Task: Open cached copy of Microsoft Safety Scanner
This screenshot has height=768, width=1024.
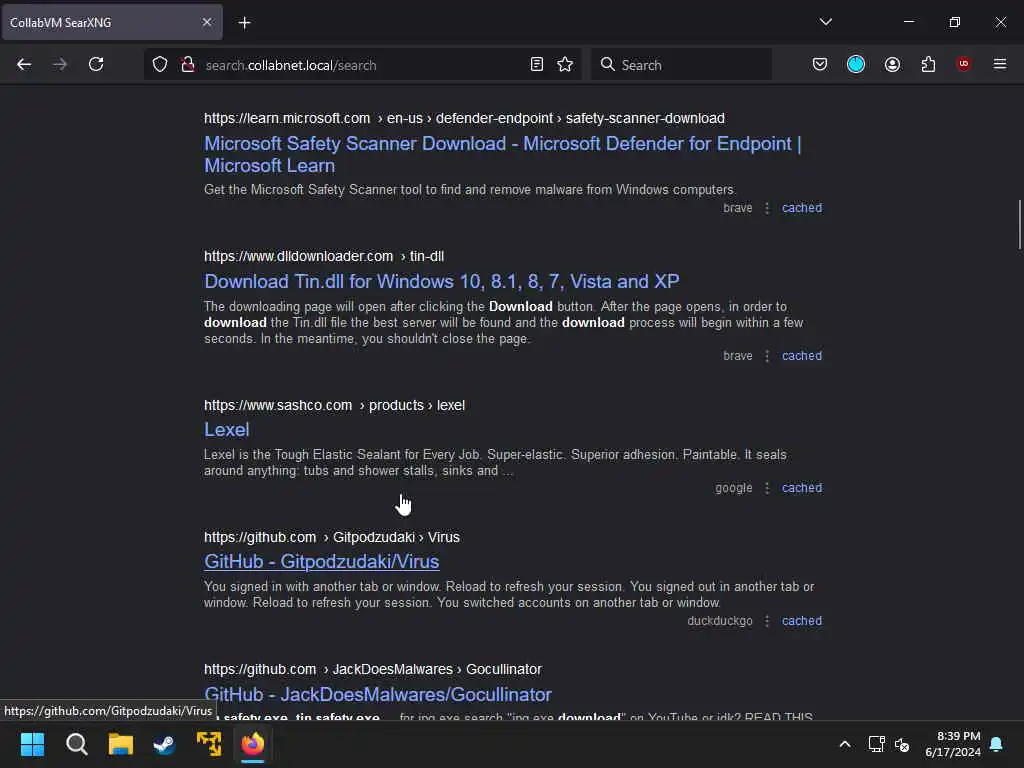Action: tap(801, 208)
